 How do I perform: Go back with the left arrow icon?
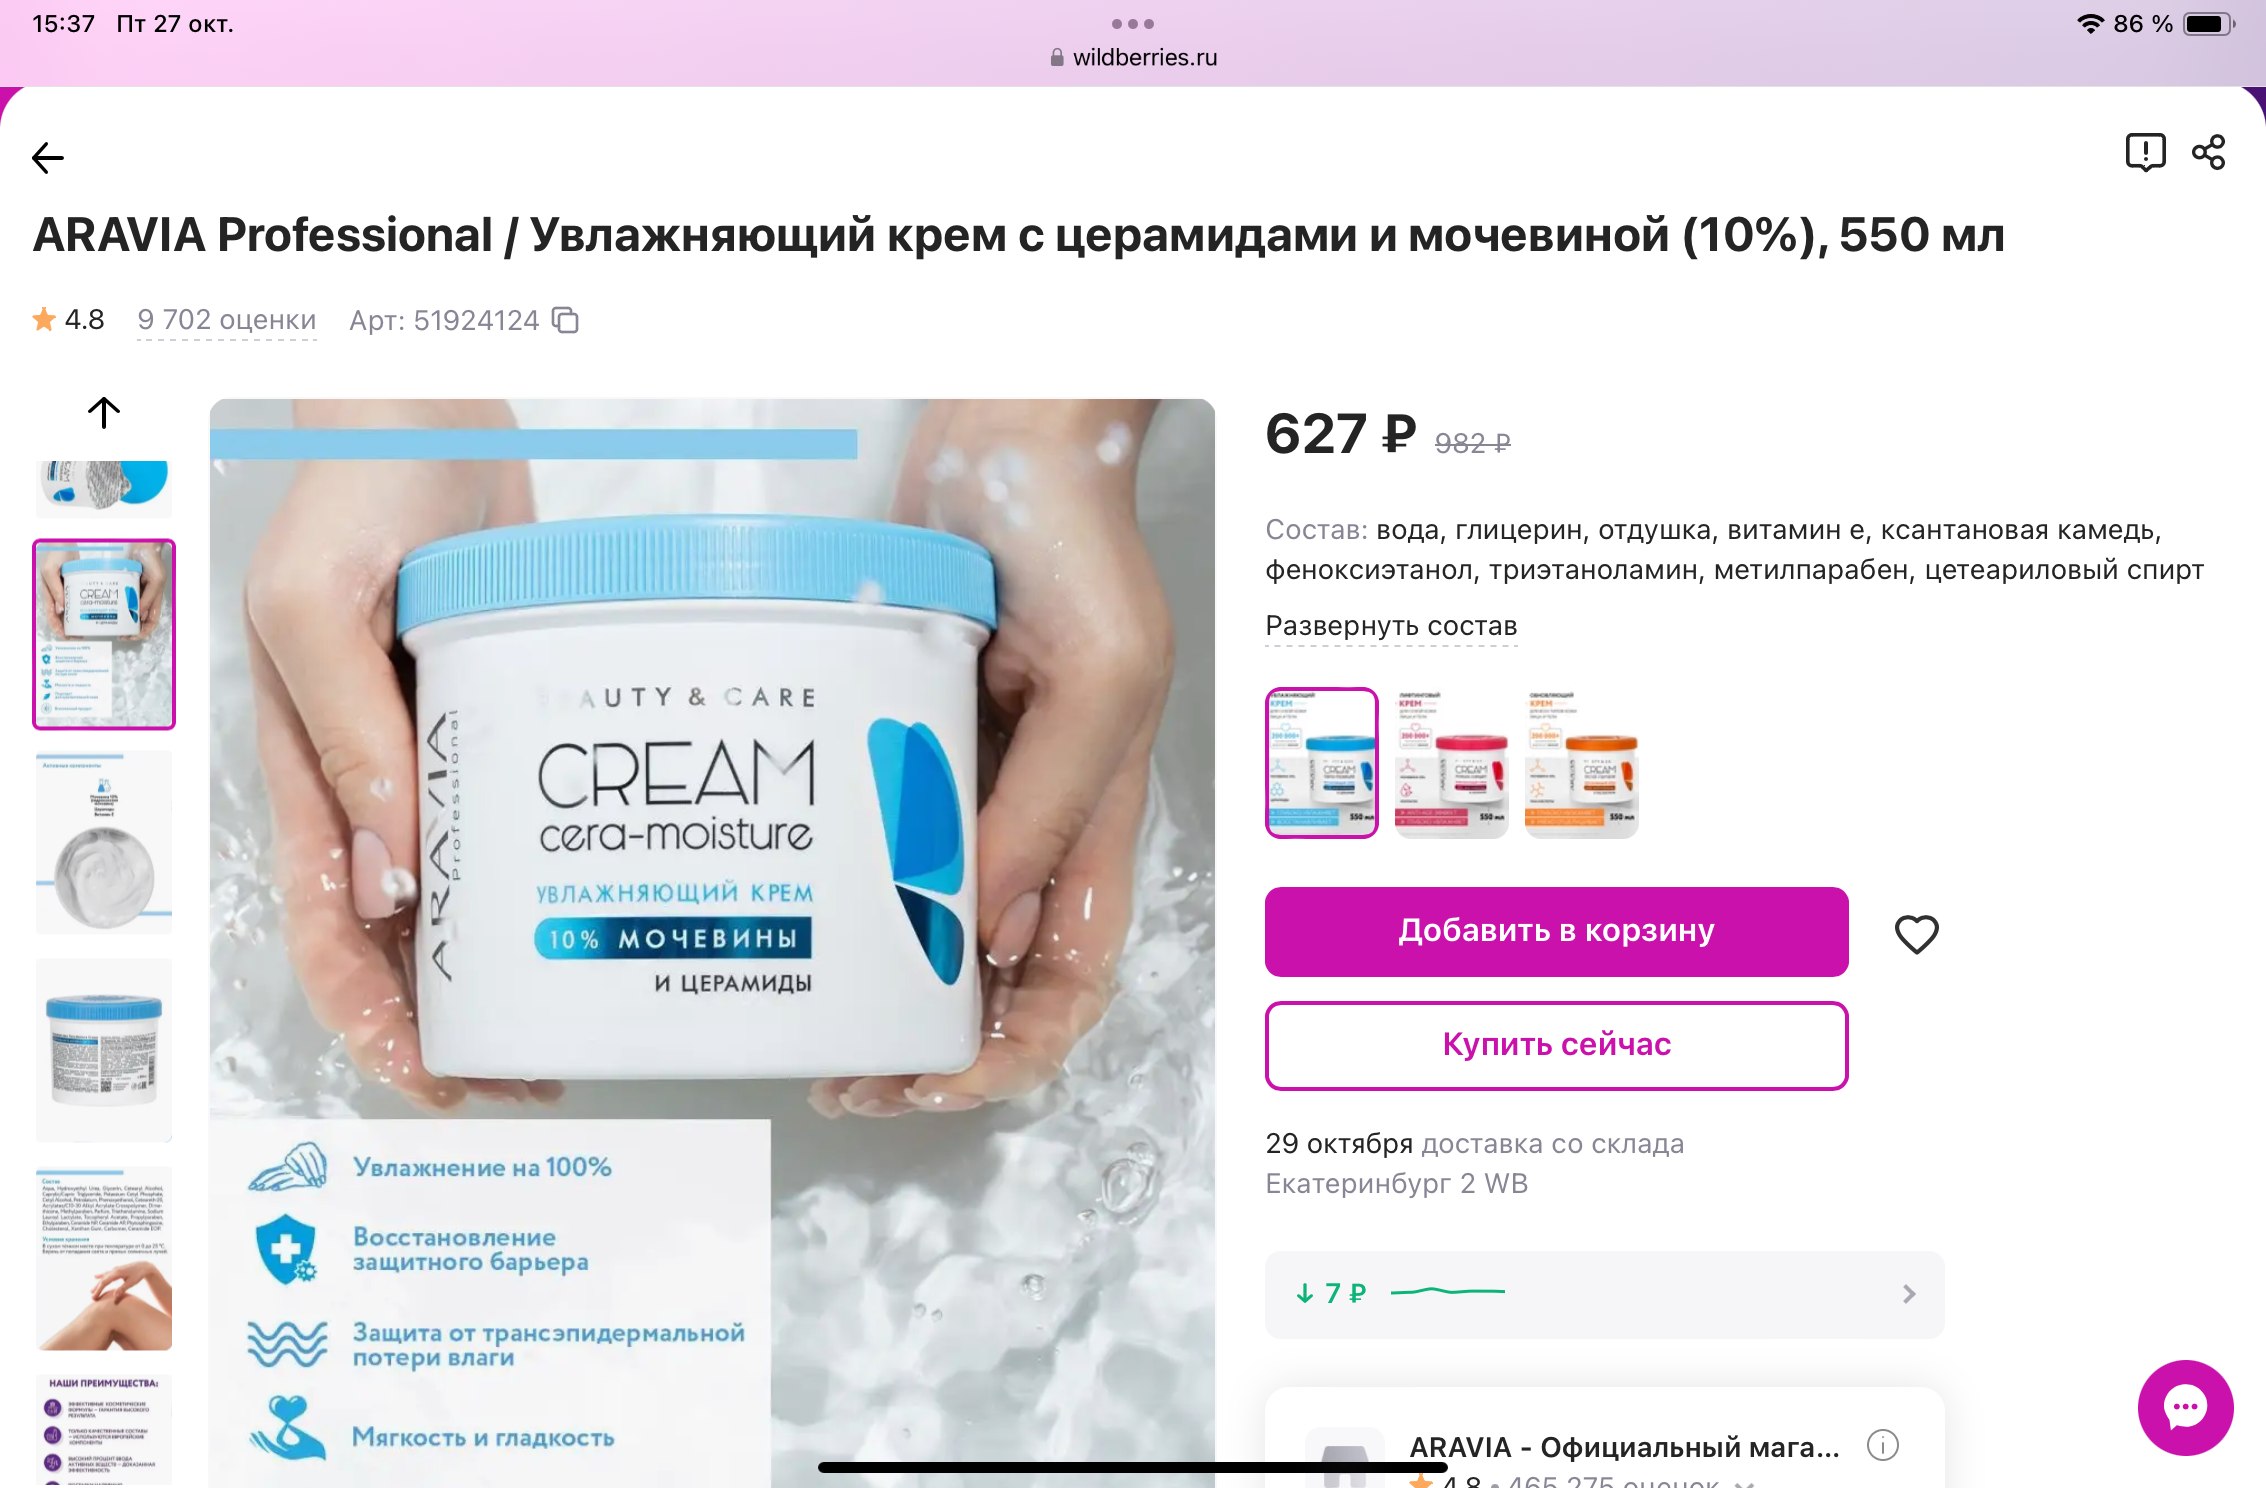pyautogui.click(x=48, y=157)
